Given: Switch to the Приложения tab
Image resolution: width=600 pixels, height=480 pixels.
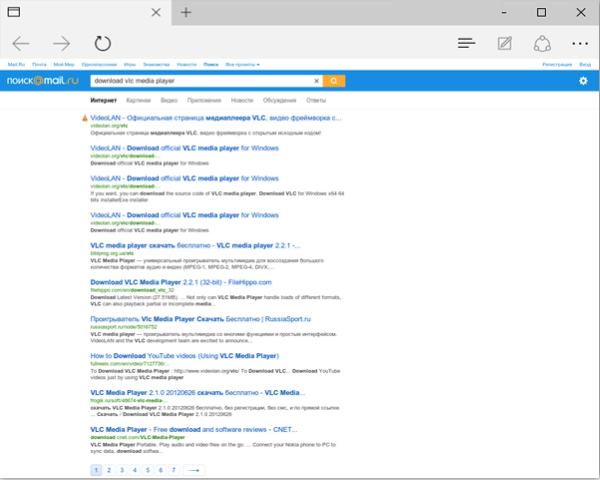Looking at the screenshot, I should (x=204, y=100).
